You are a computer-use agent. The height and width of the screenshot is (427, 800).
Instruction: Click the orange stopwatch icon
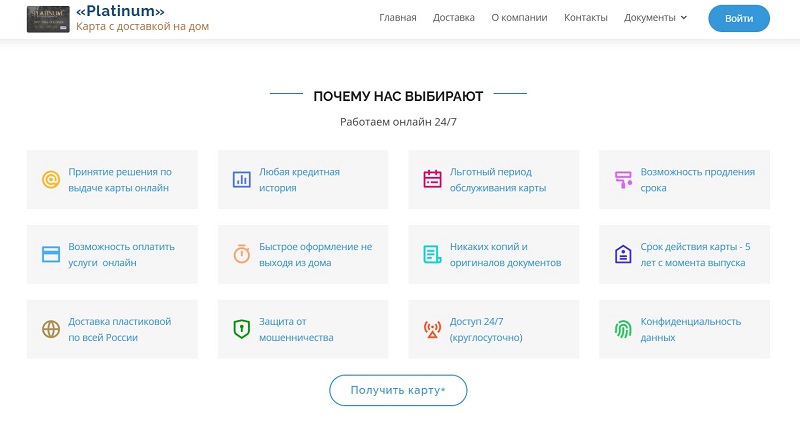coord(241,254)
